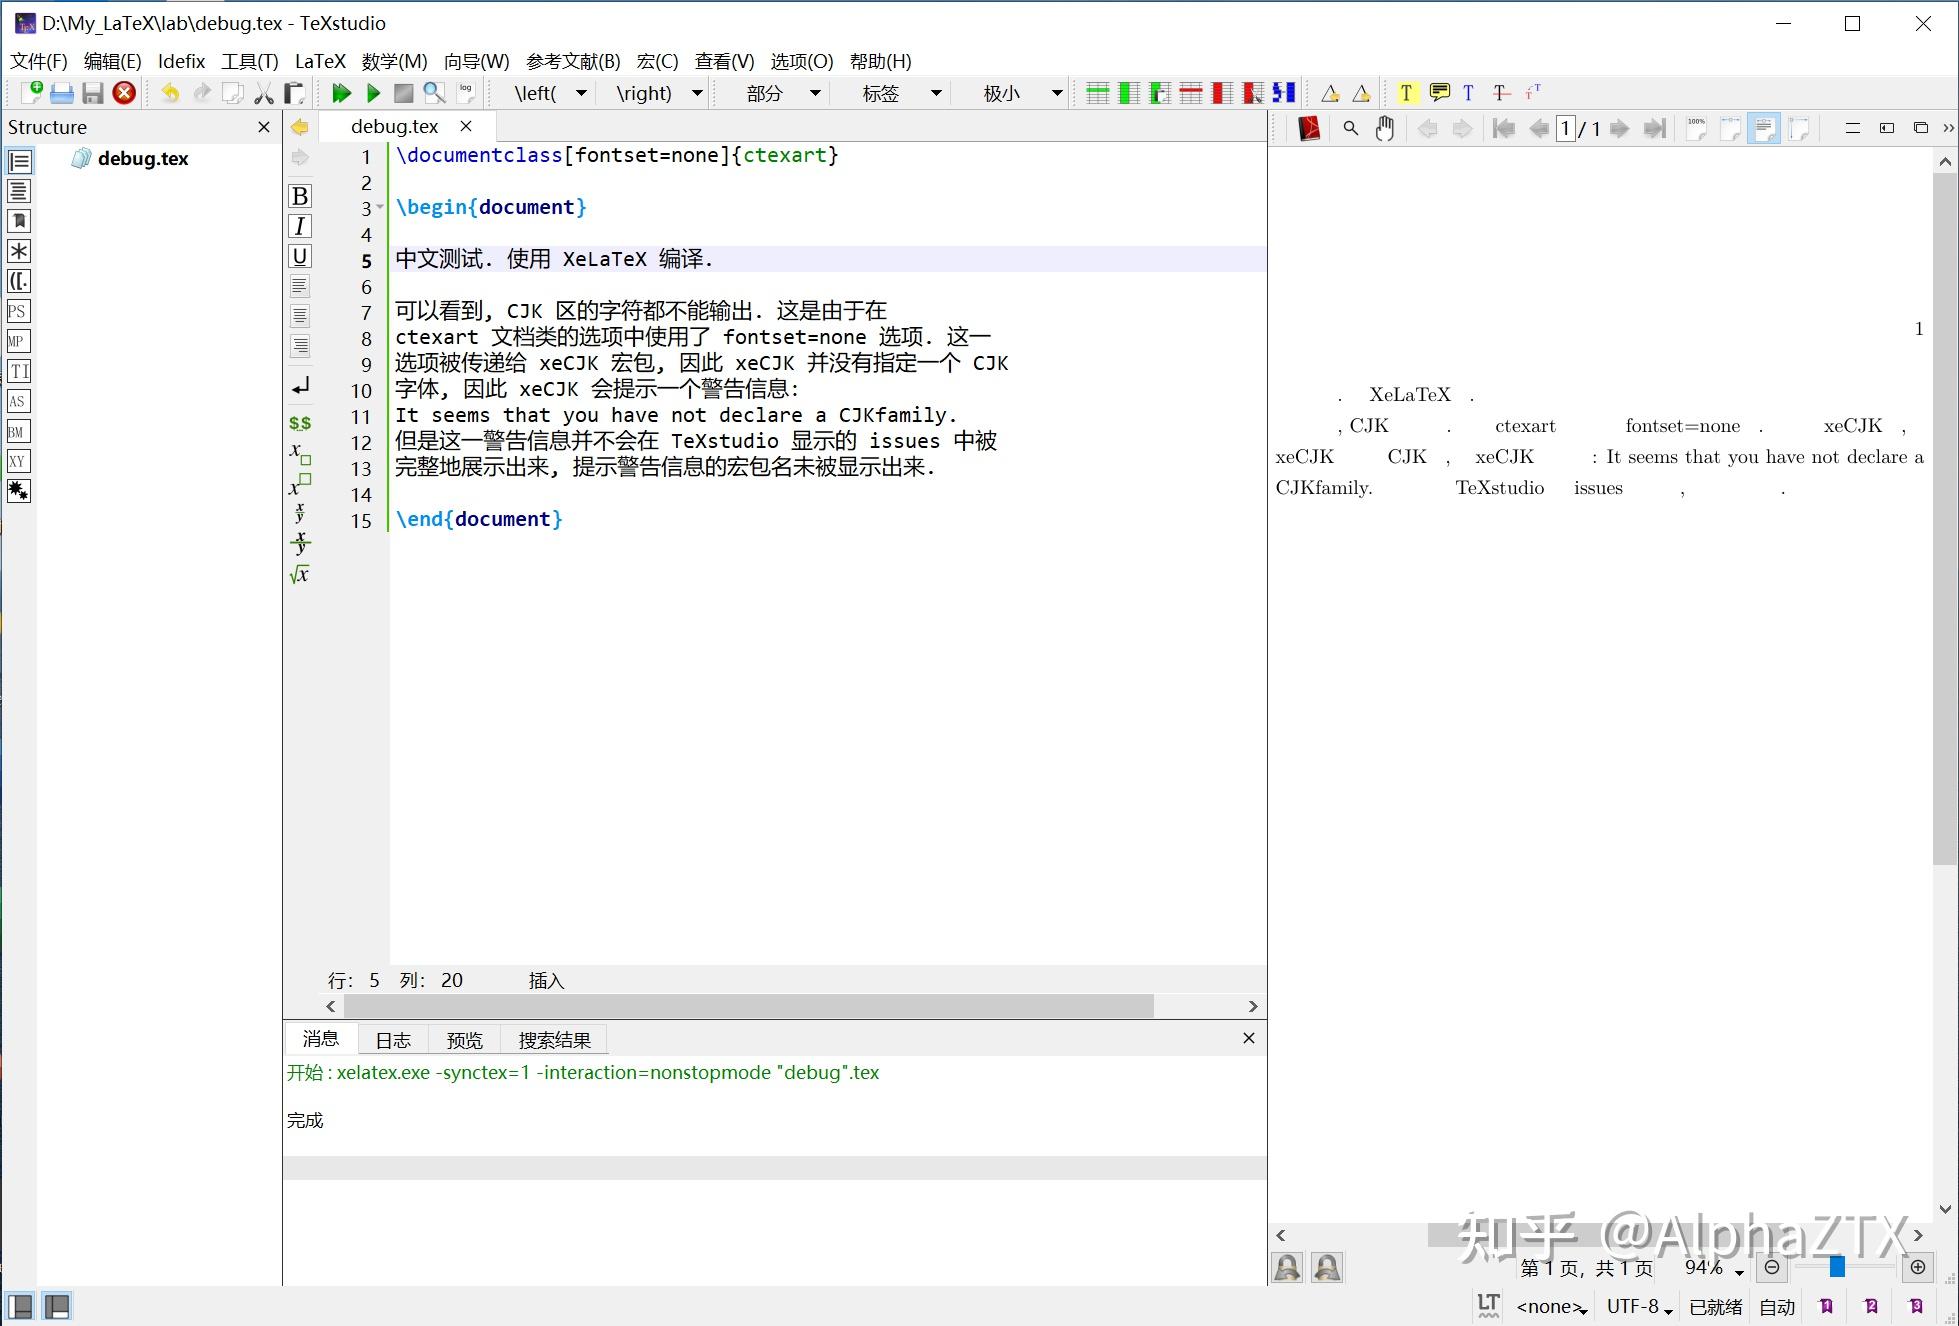Toggle the comment annotation bubble icon
Viewport: 1959px width, 1326px height.
coord(1439,92)
